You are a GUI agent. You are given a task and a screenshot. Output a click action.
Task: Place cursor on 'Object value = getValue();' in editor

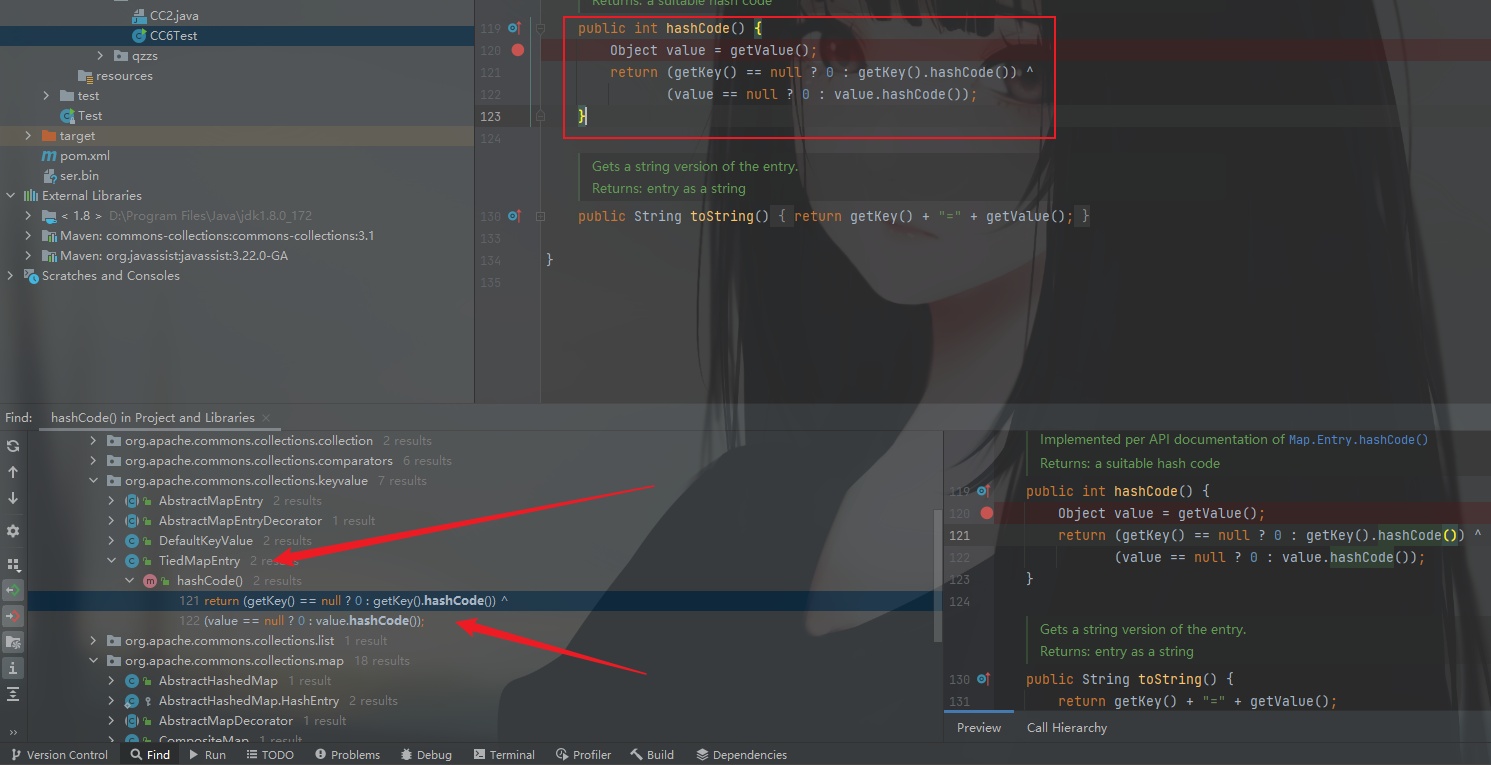[713, 50]
